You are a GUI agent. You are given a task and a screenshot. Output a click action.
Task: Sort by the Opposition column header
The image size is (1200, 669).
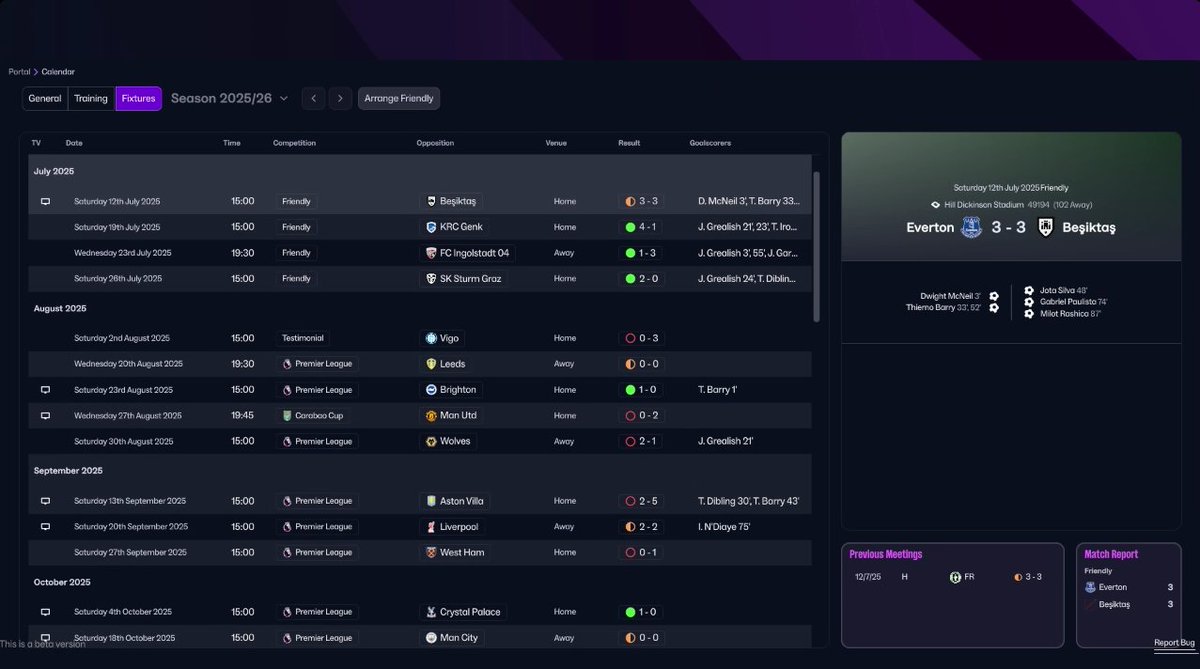(435, 143)
